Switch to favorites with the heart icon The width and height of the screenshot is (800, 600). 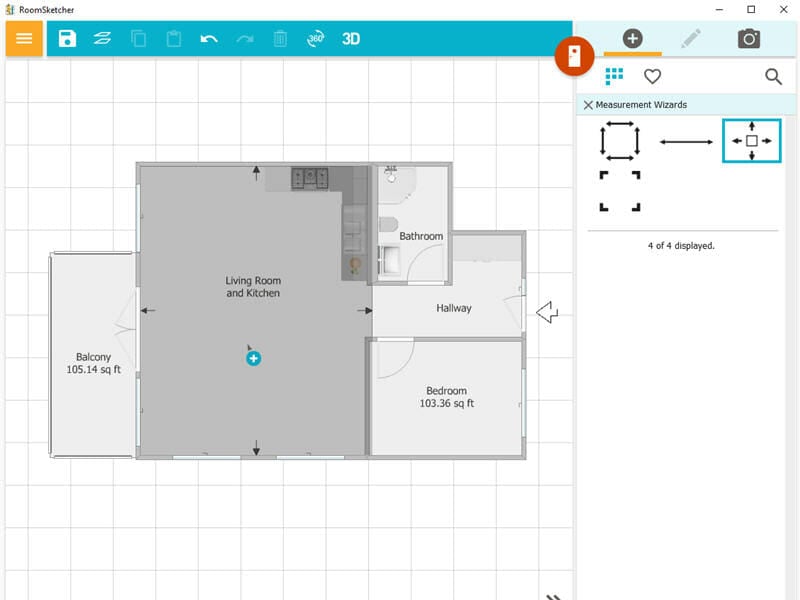tap(654, 76)
